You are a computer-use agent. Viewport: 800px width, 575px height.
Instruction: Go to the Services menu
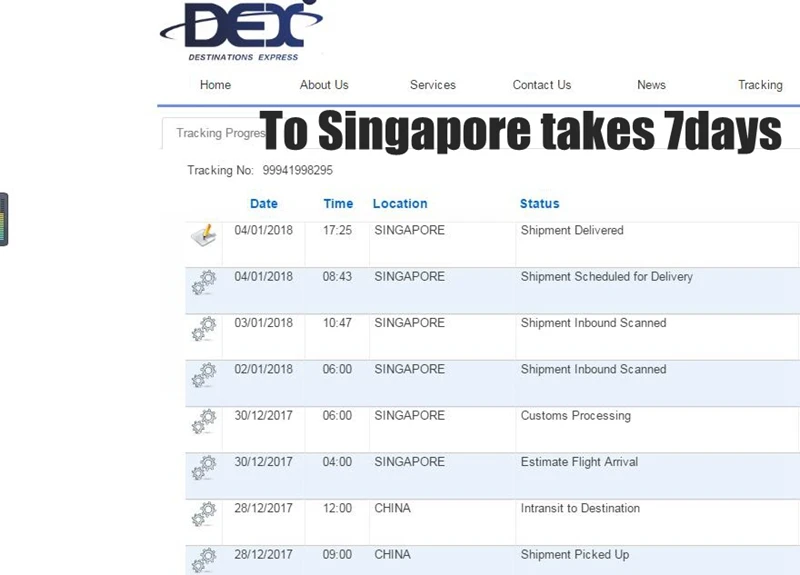tap(433, 85)
